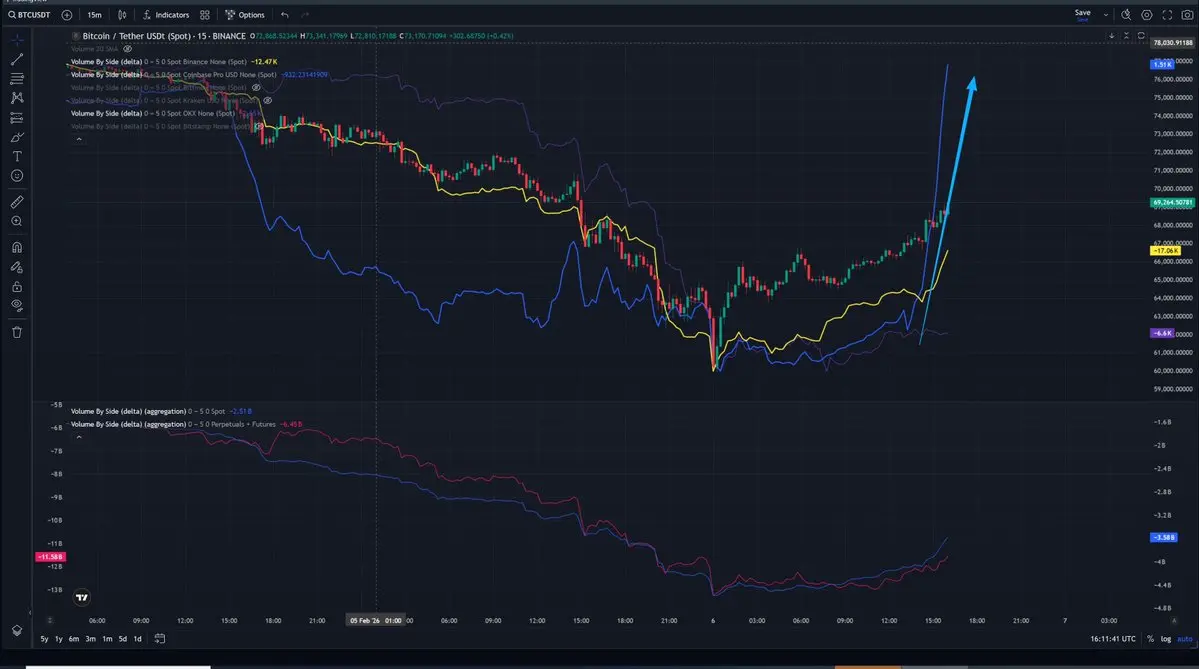Select the Text annotation tool

pyautogui.click(x=17, y=156)
